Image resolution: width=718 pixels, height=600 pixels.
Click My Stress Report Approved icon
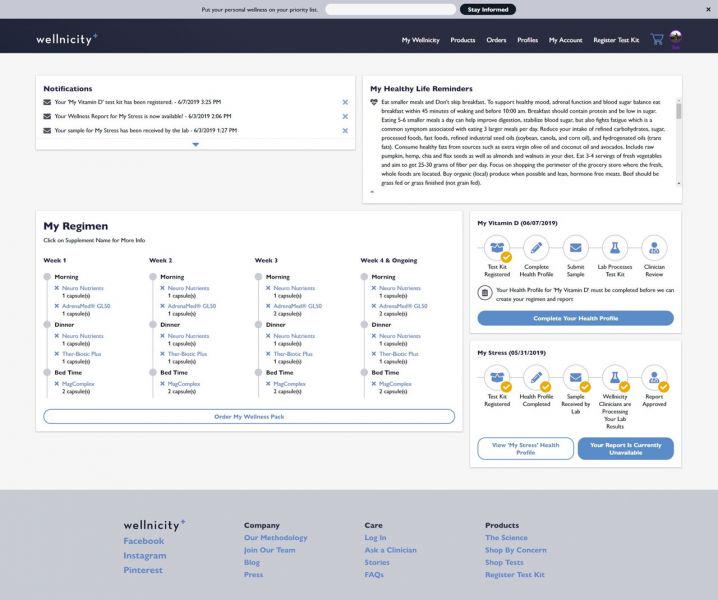[654, 377]
